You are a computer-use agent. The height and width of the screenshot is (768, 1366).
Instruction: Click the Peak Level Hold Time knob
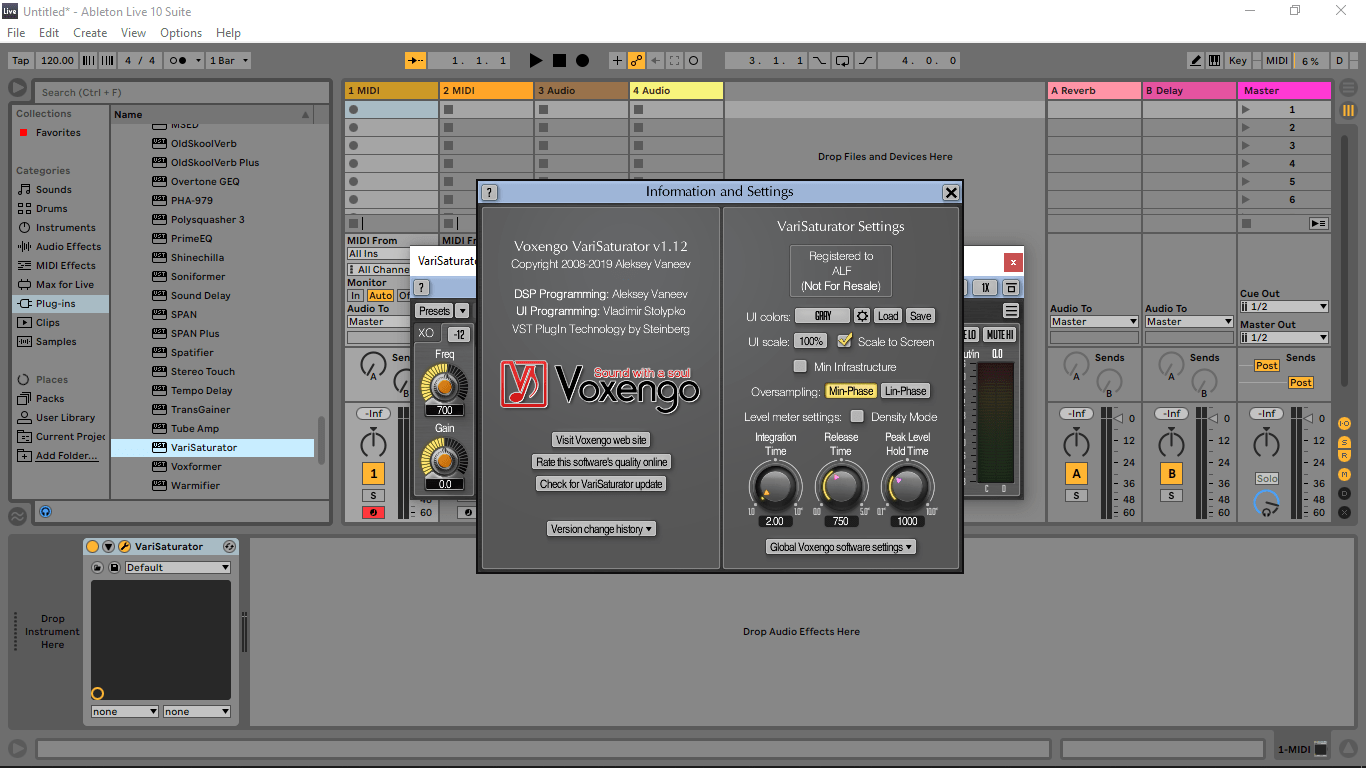click(x=907, y=486)
